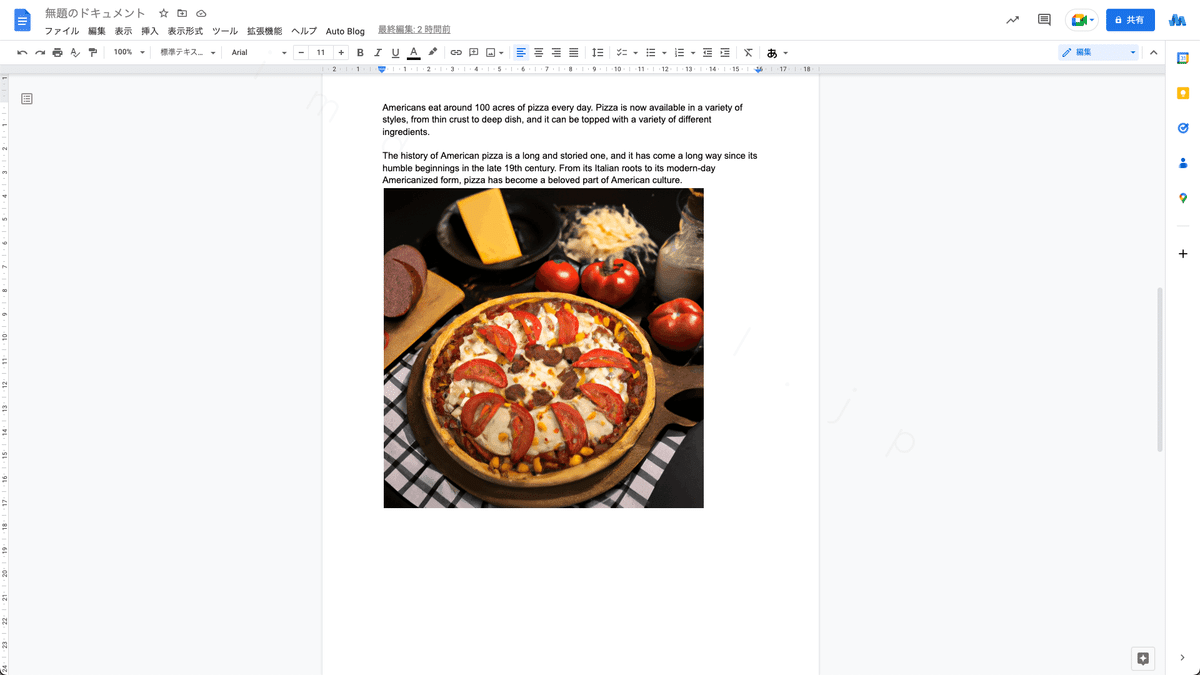1200x675 pixels.
Task: Open activity dashboard trend icon
Action: pyautogui.click(x=1013, y=20)
